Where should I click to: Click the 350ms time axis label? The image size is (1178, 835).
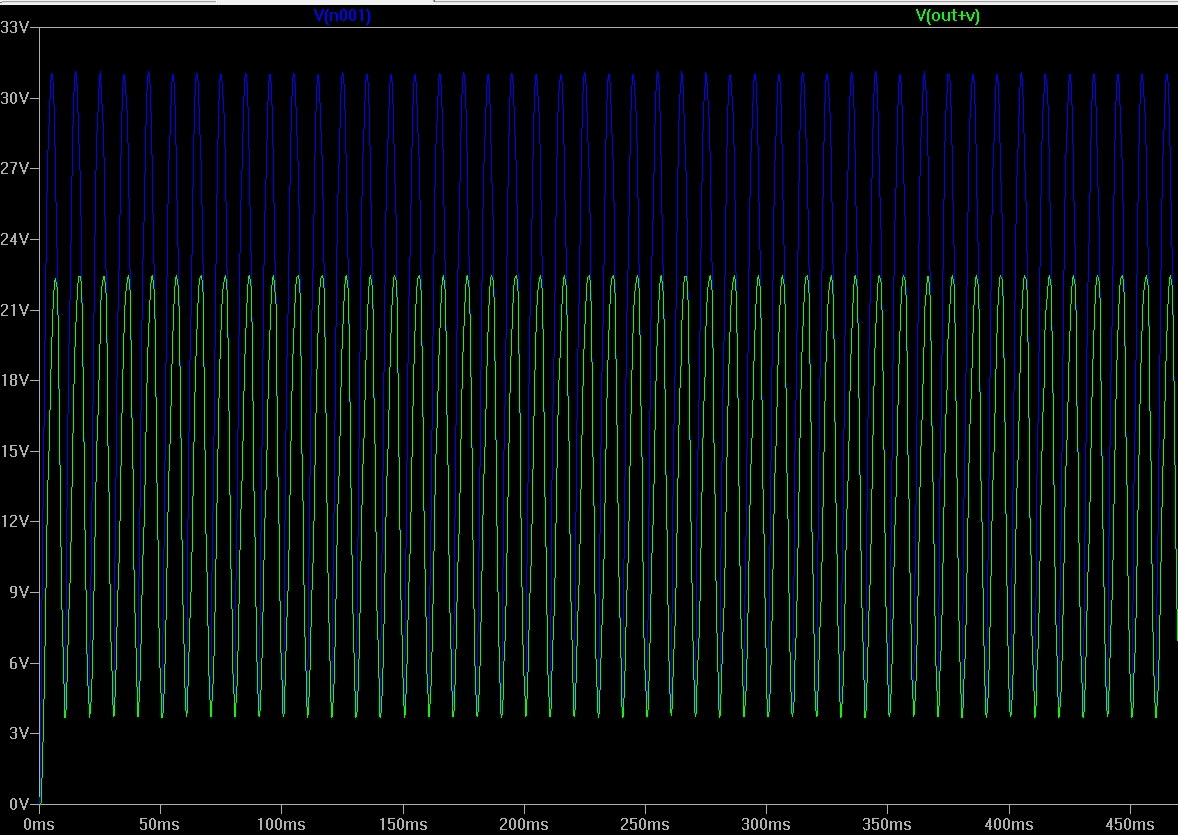887,824
